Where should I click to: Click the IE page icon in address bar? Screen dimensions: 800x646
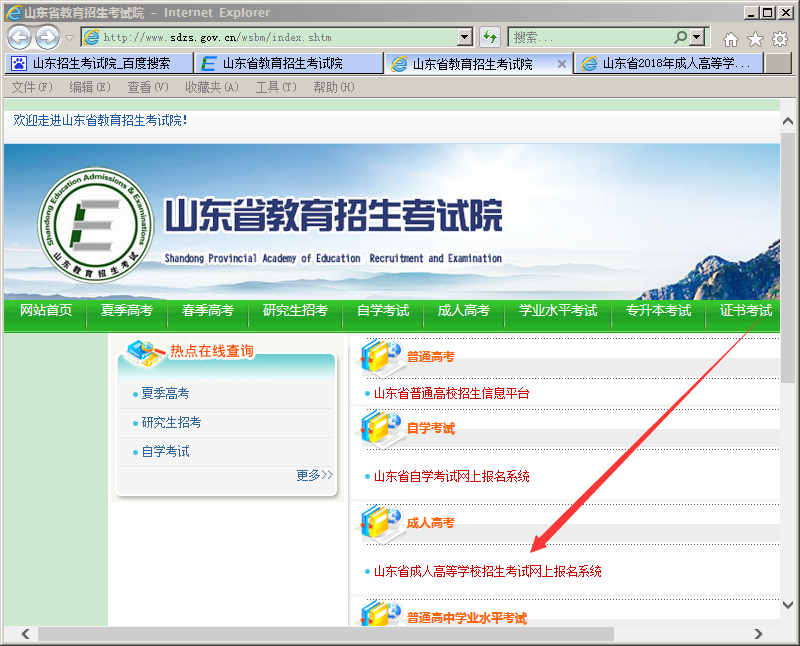coord(91,37)
